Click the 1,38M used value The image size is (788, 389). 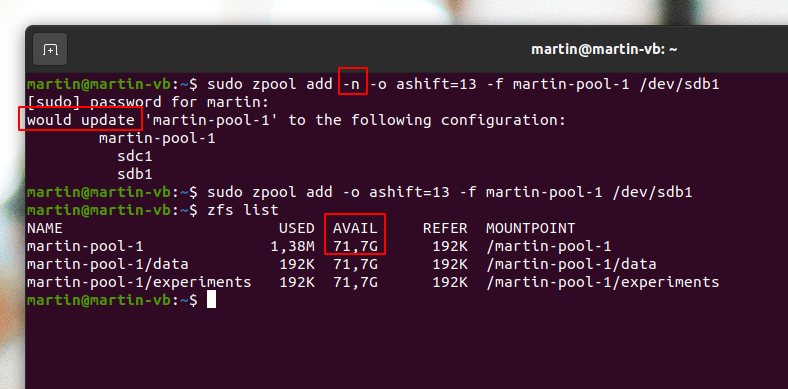292,246
